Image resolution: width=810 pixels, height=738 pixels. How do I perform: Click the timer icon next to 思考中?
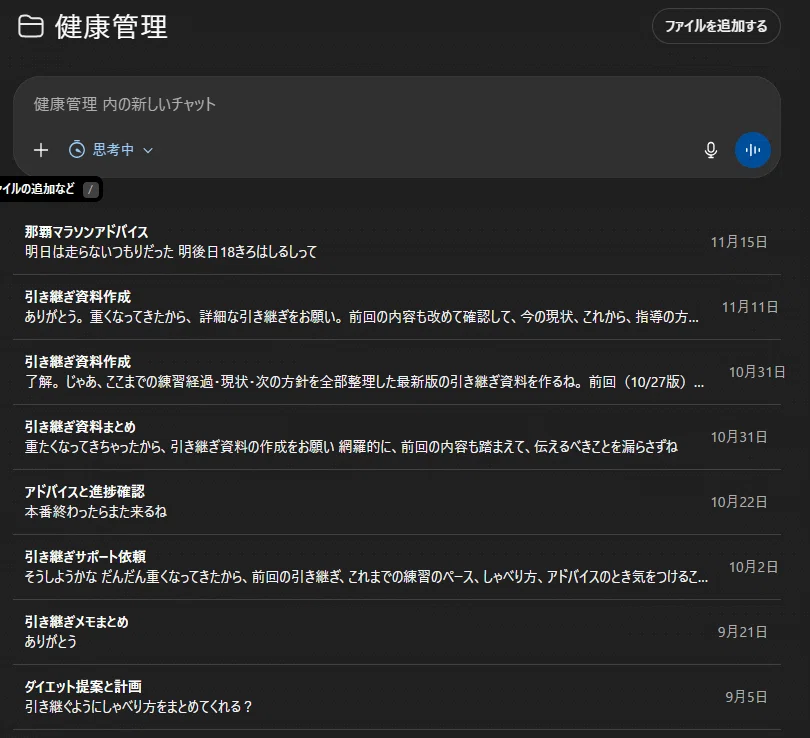[x=77, y=150]
